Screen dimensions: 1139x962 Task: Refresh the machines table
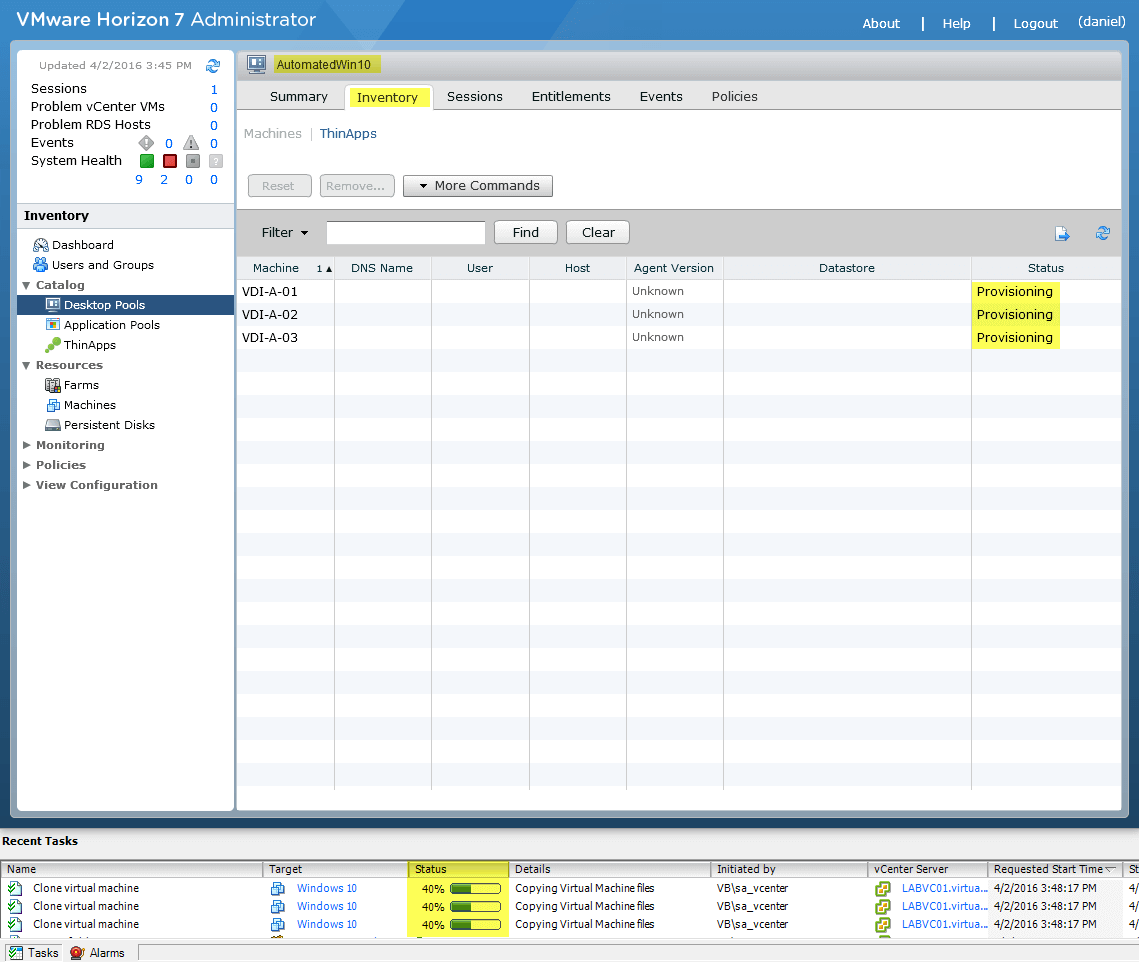[x=1103, y=233]
